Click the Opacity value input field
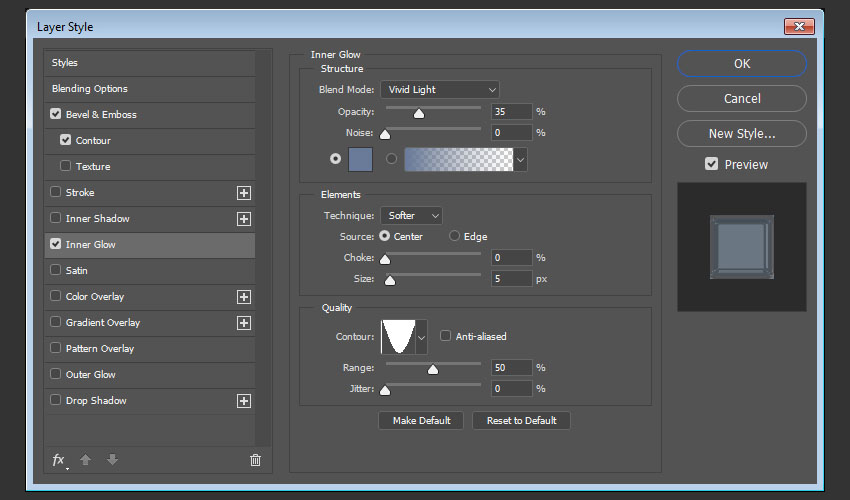 point(511,112)
